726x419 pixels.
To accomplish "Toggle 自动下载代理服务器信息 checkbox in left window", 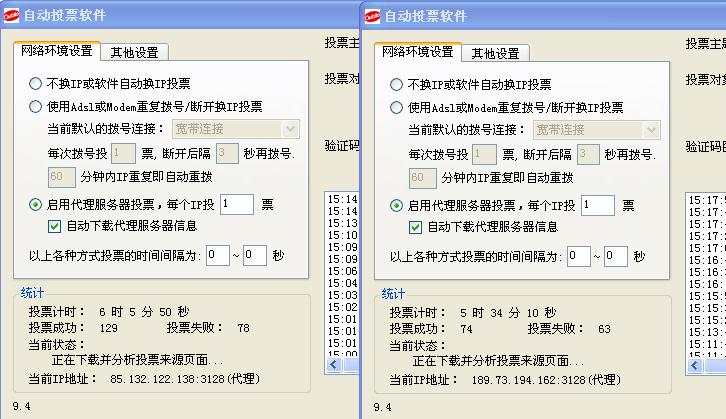I will click(55, 226).
